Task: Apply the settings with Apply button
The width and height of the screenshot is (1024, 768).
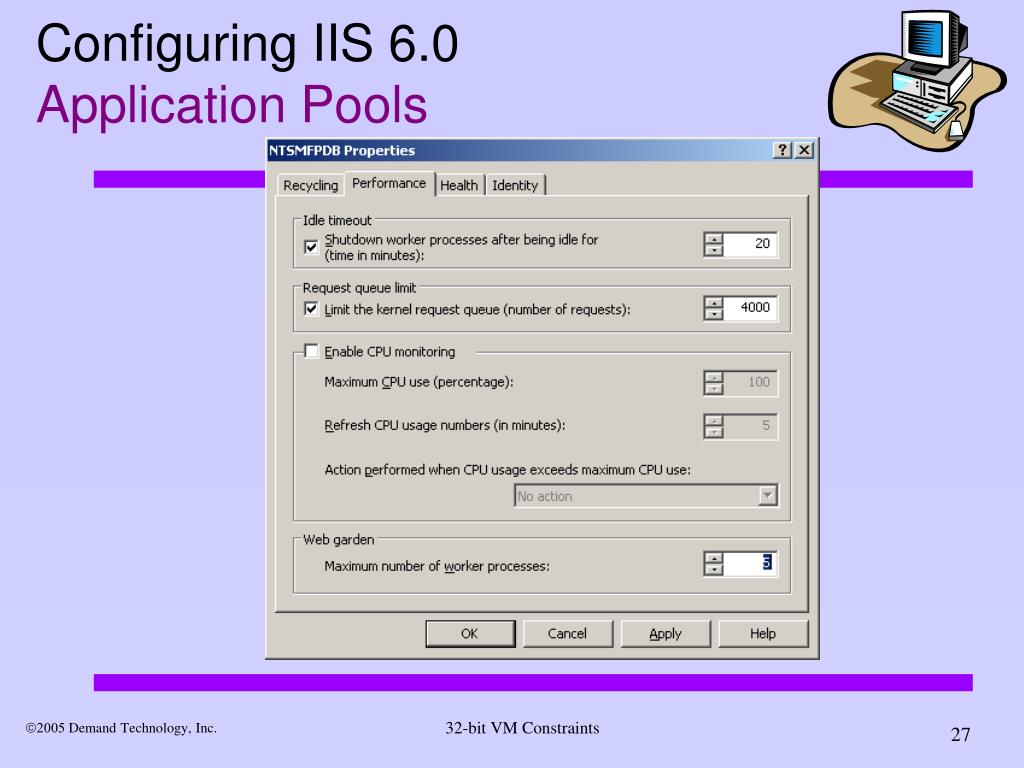Action: coord(665,633)
